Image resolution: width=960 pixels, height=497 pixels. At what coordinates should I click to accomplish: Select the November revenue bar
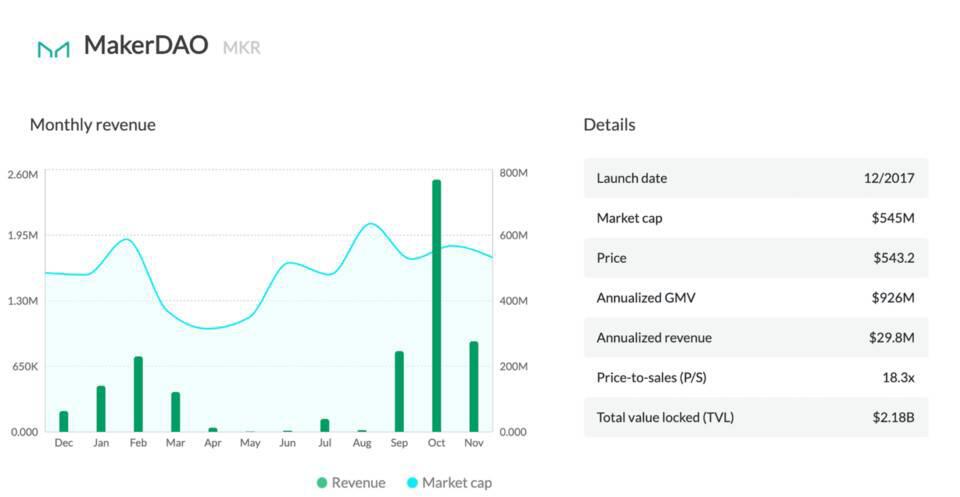point(474,386)
